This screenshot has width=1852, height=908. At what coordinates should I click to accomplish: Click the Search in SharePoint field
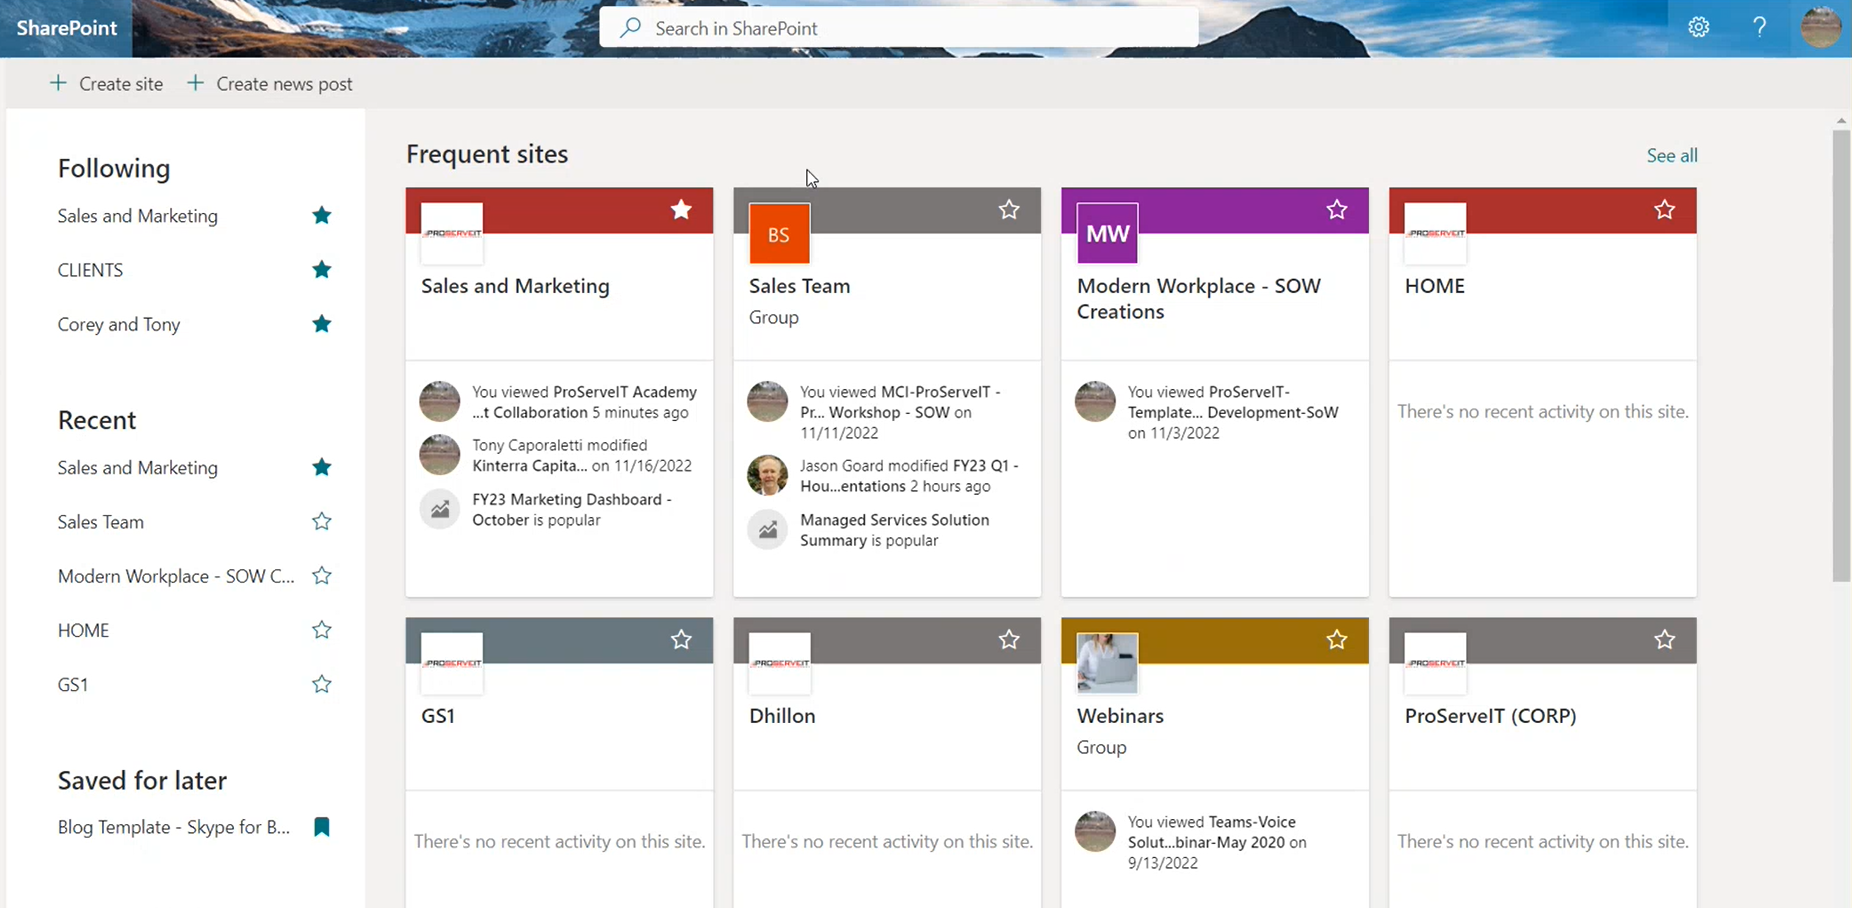pyautogui.click(x=898, y=28)
